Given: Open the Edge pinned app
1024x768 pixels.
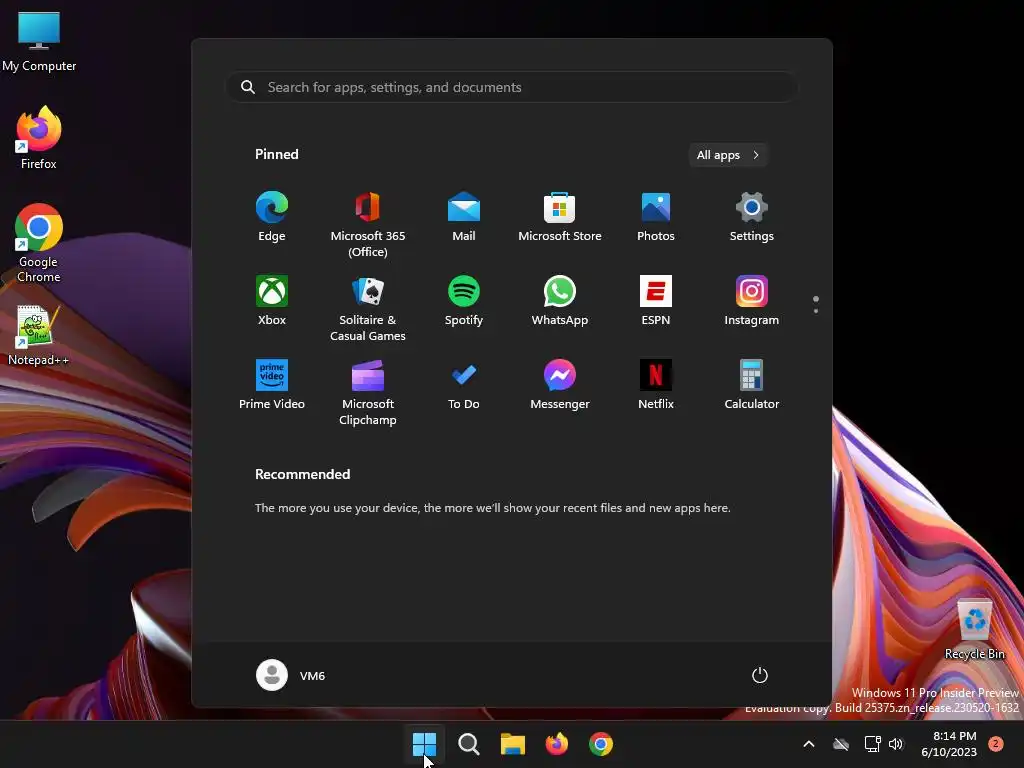Looking at the screenshot, I should (272, 217).
